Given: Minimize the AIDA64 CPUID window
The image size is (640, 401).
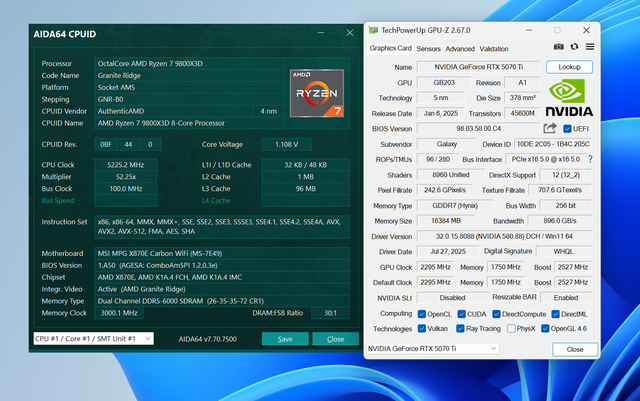Looking at the screenshot, I should (321, 33).
